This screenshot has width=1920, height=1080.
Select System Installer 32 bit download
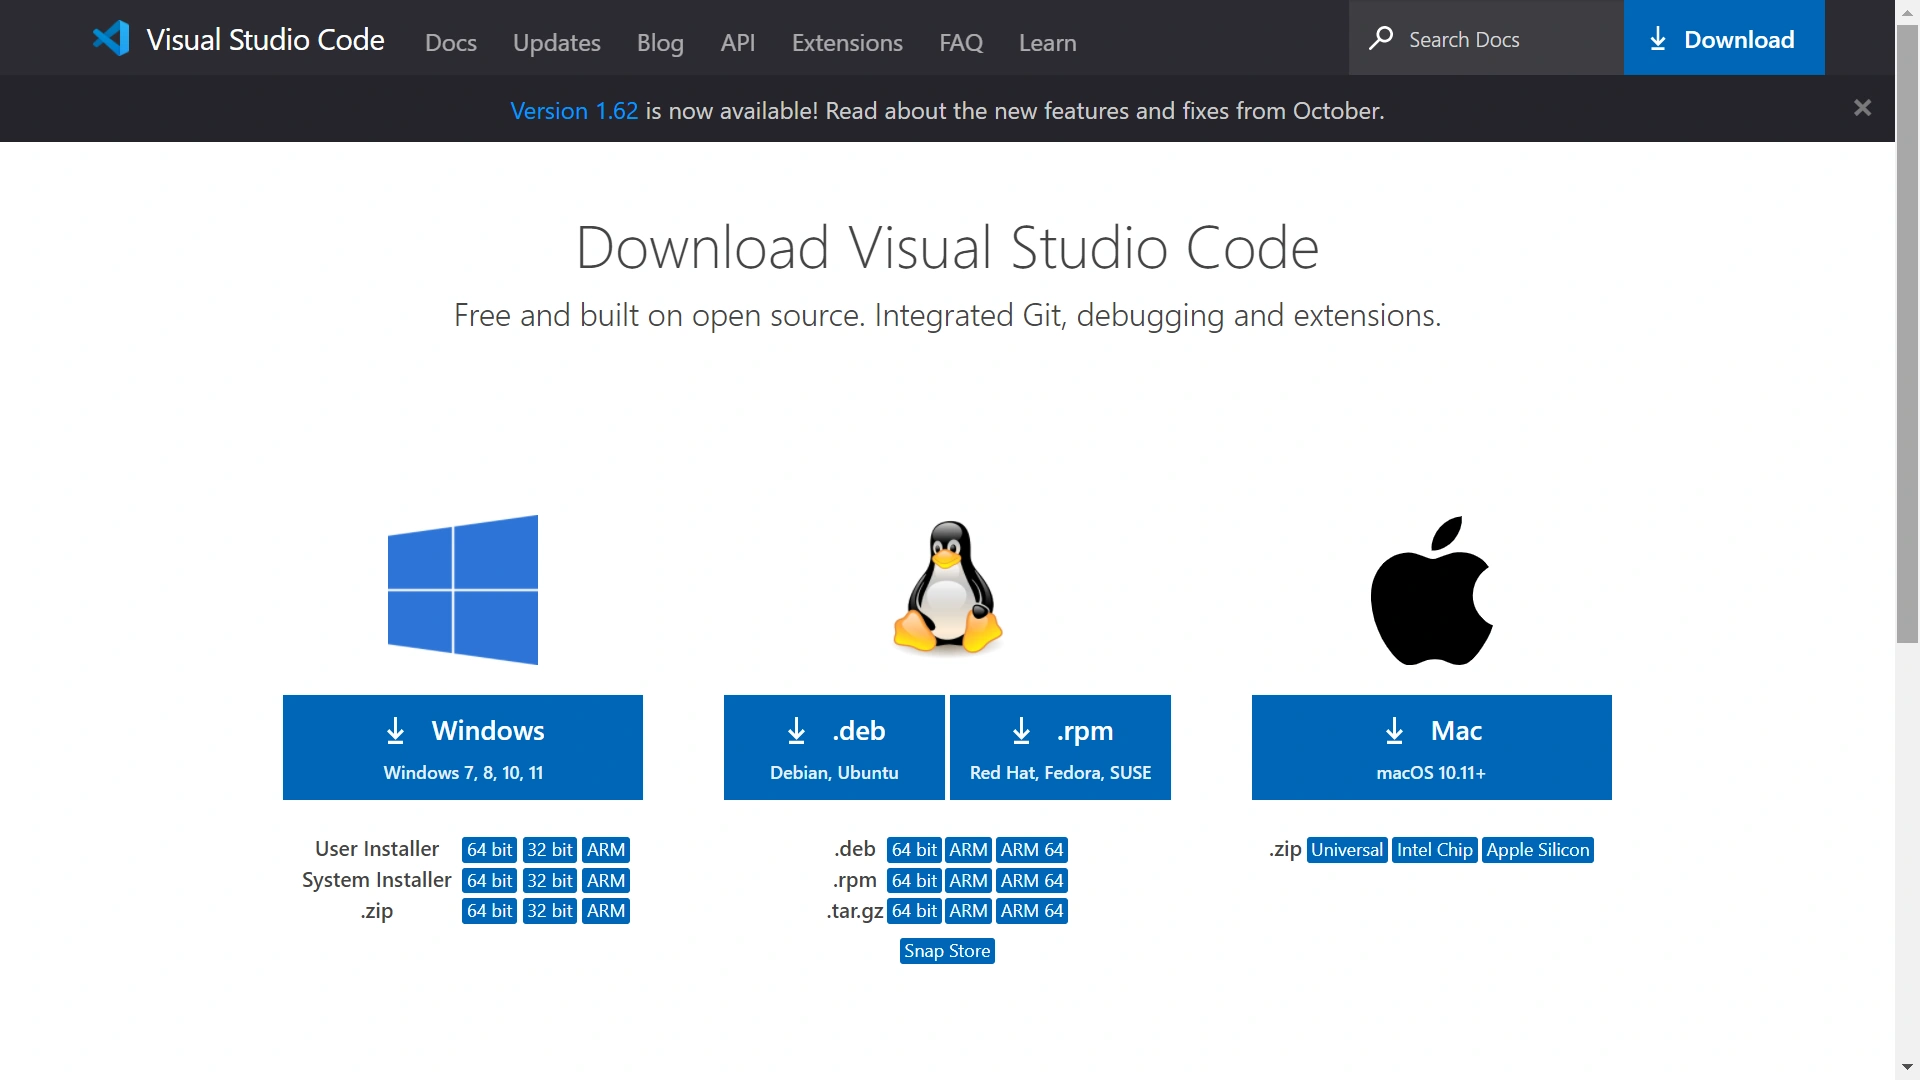[x=550, y=881]
